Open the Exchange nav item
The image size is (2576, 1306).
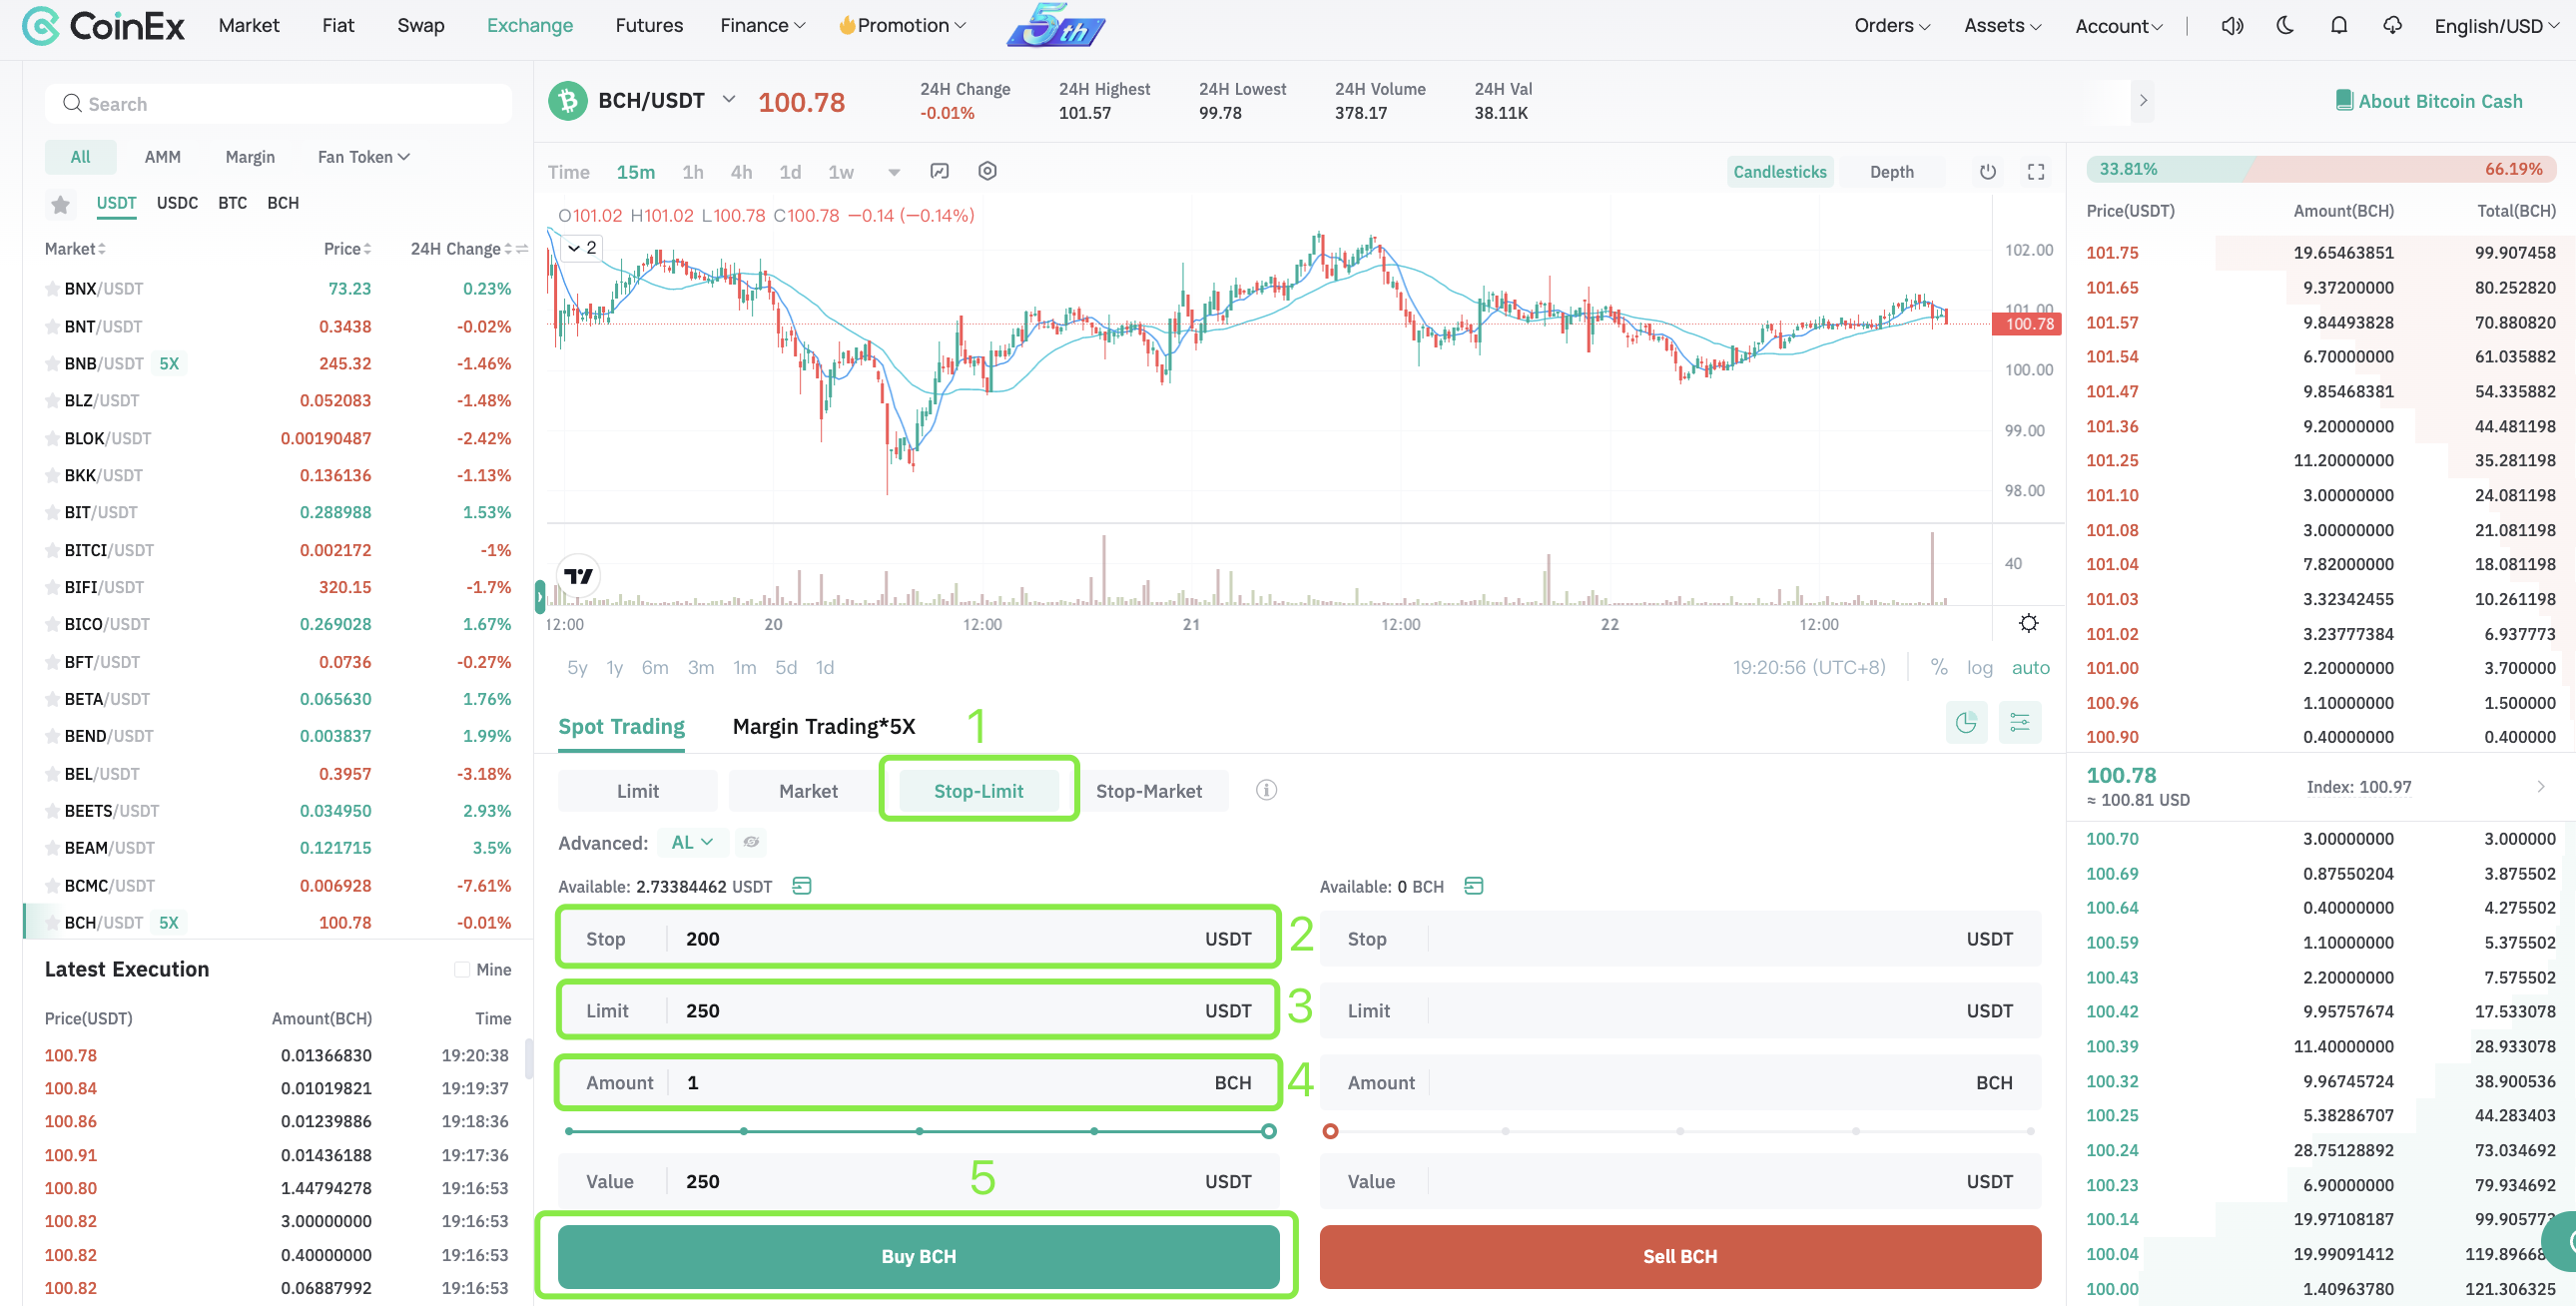(530, 26)
